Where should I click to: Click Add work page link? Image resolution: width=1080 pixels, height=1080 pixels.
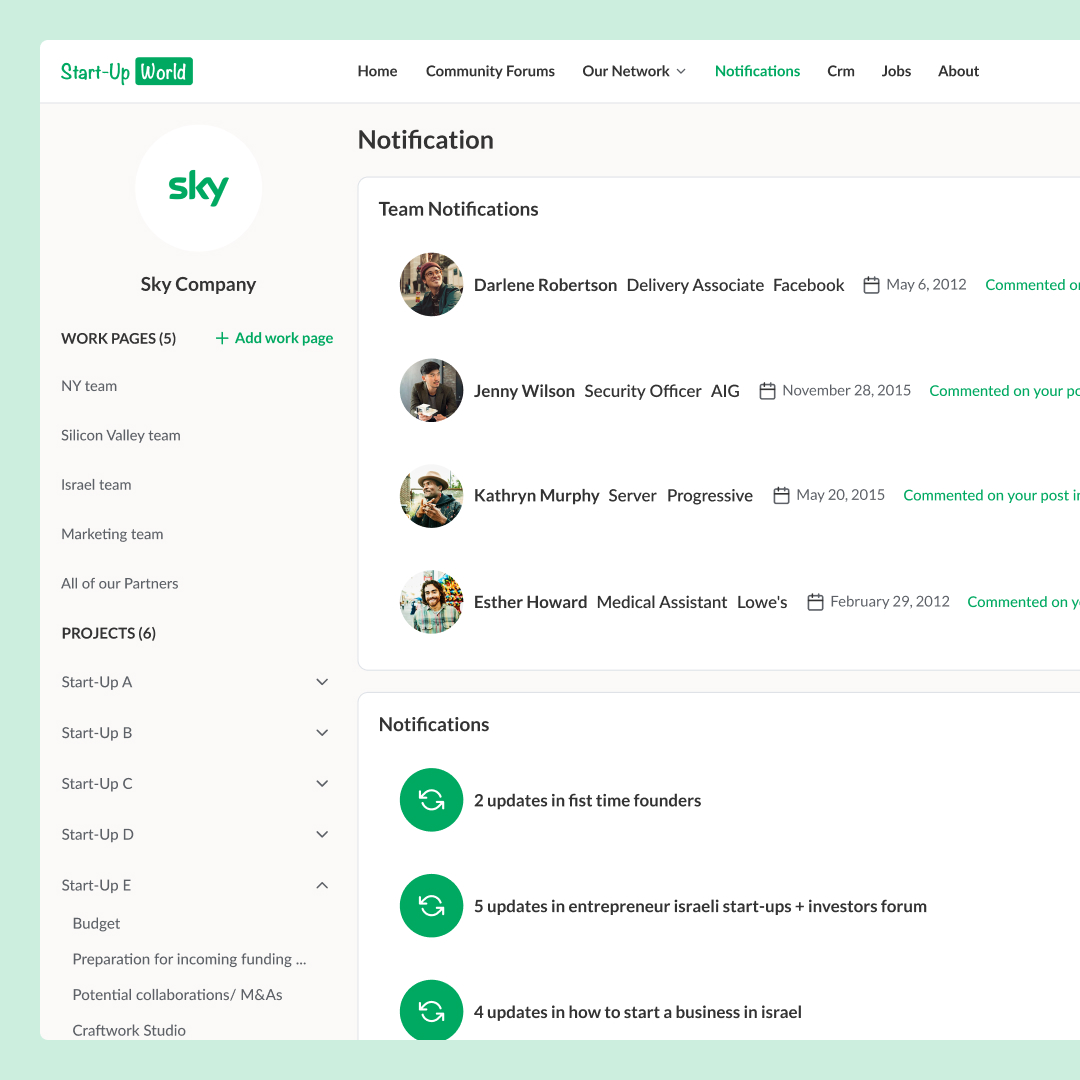coord(274,338)
